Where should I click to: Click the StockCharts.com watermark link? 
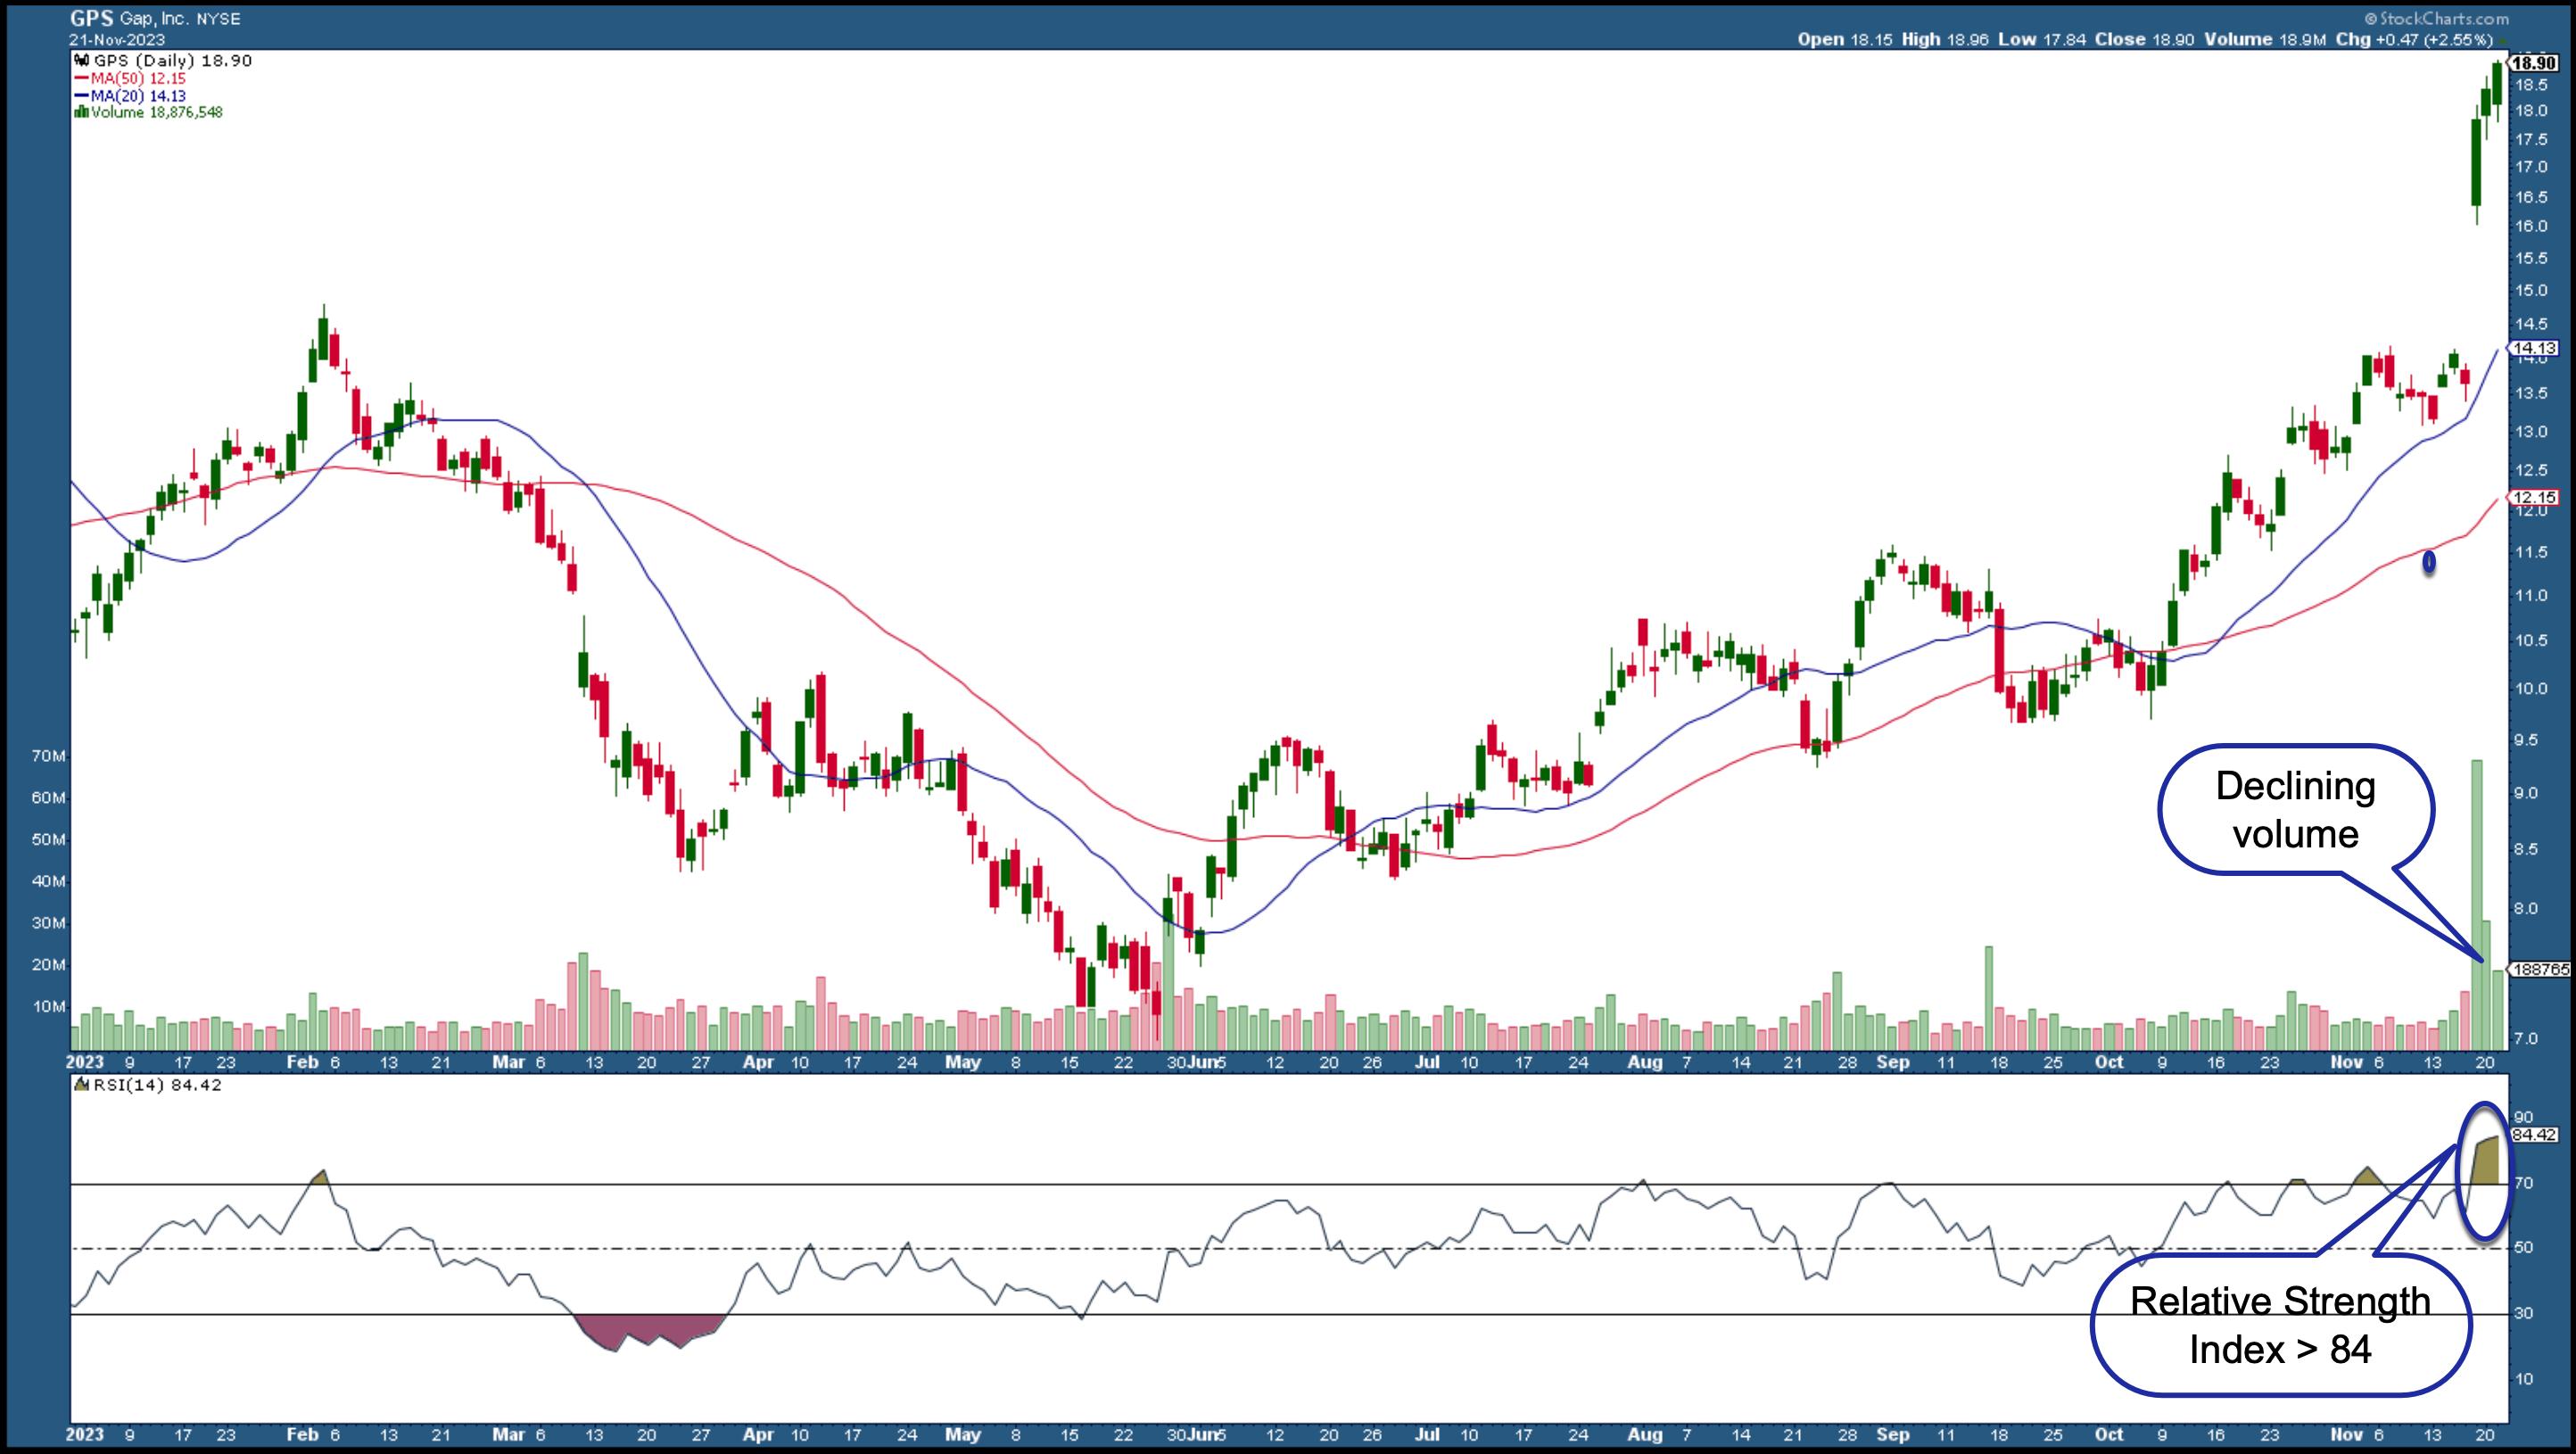click(x=2437, y=18)
